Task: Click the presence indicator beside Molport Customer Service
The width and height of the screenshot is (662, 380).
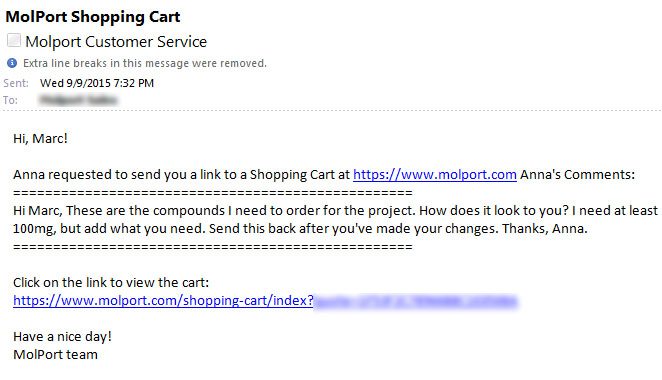Action: [x=14, y=41]
